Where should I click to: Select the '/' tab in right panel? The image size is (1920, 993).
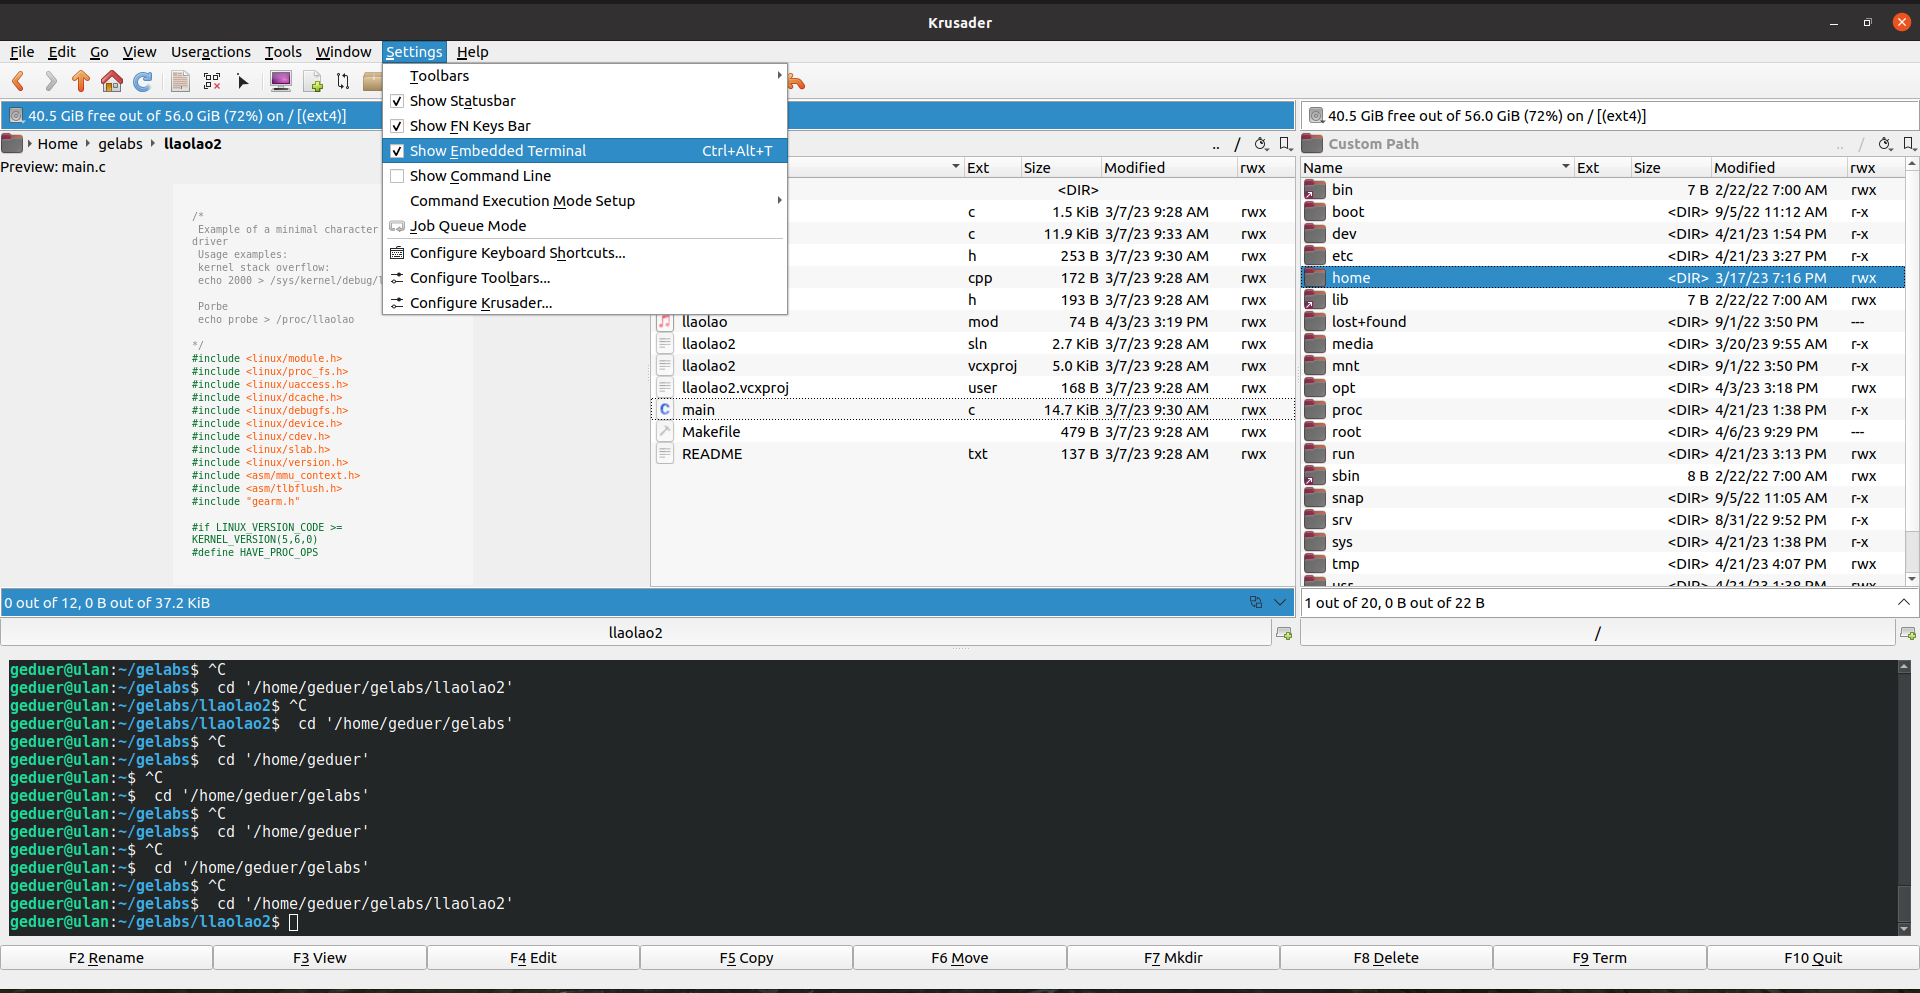pos(1597,633)
